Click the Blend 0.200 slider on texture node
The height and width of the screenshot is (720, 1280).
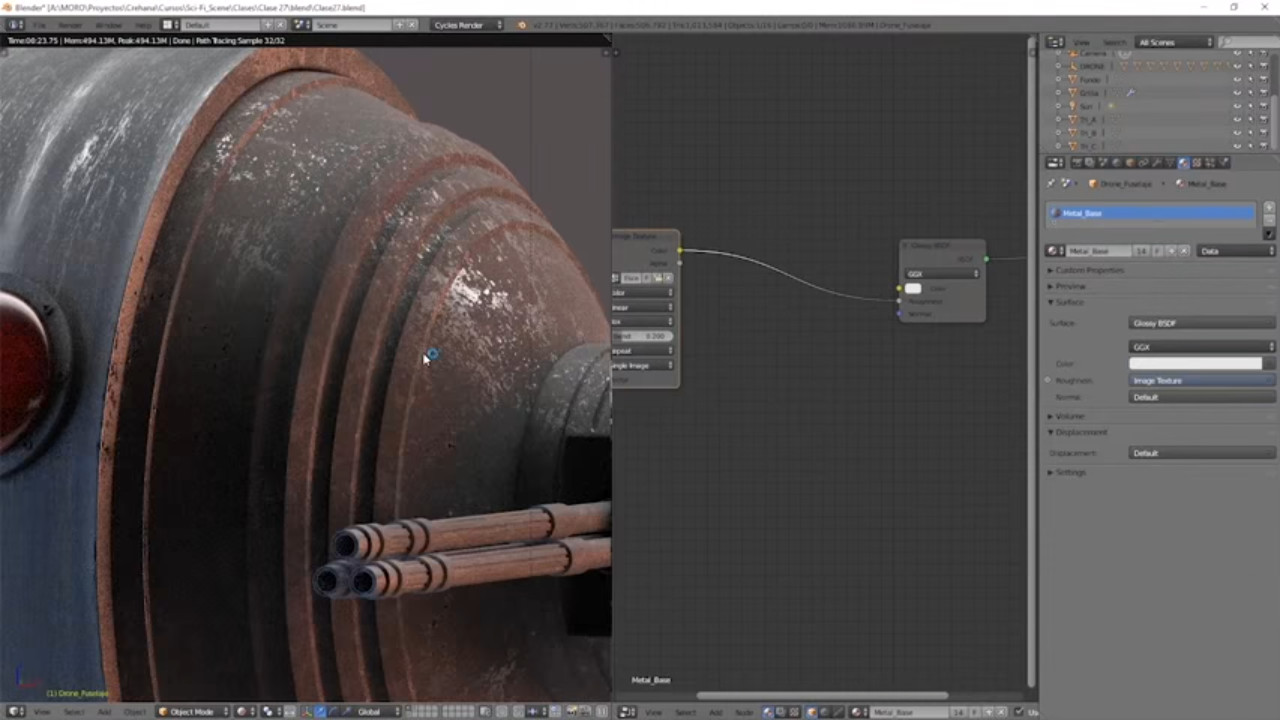click(x=643, y=336)
